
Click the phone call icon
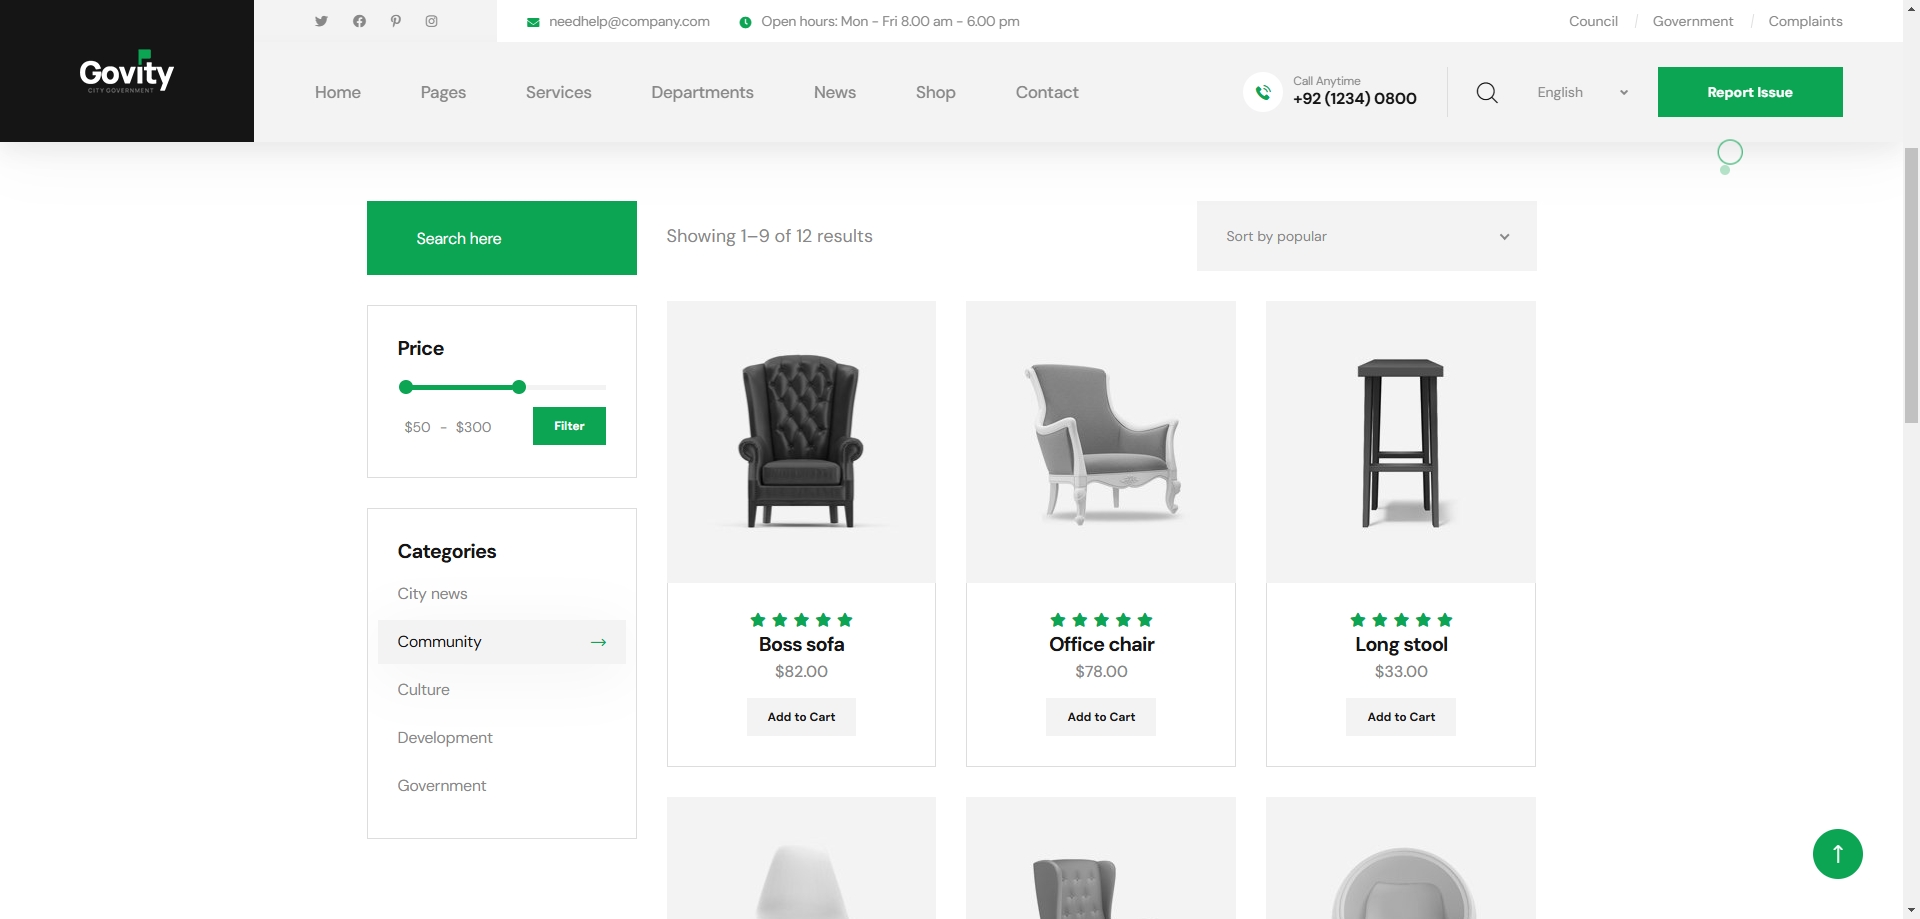[x=1263, y=92]
